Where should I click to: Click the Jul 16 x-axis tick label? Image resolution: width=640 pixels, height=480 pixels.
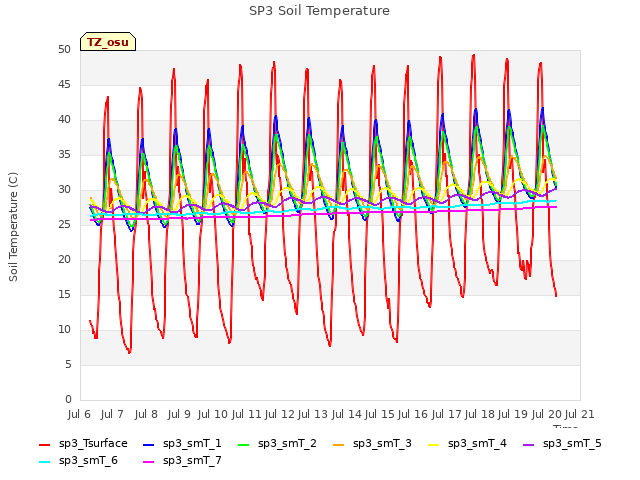pyautogui.click(x=413, y=415)
